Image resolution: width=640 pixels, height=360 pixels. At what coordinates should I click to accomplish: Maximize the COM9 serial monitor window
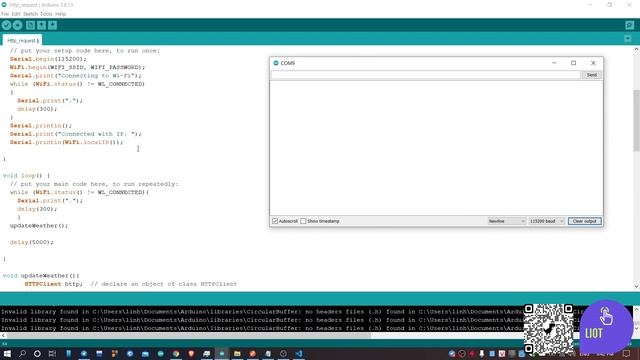click(x=573, y=63)
